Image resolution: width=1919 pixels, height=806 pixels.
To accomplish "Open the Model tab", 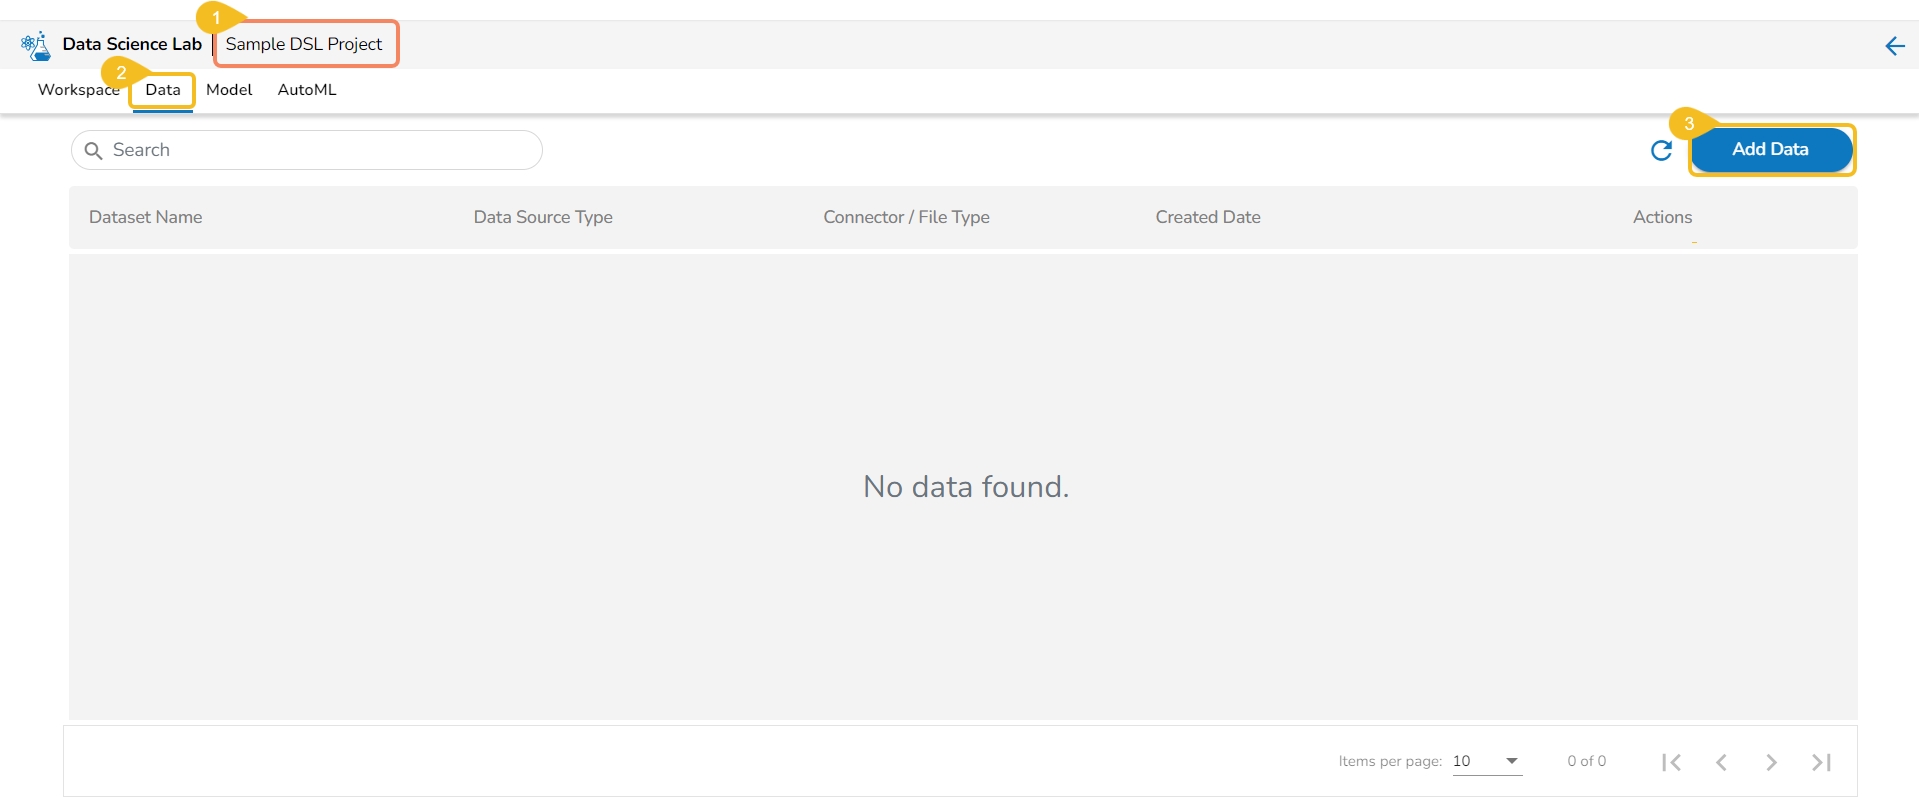I will coord(229,90).
